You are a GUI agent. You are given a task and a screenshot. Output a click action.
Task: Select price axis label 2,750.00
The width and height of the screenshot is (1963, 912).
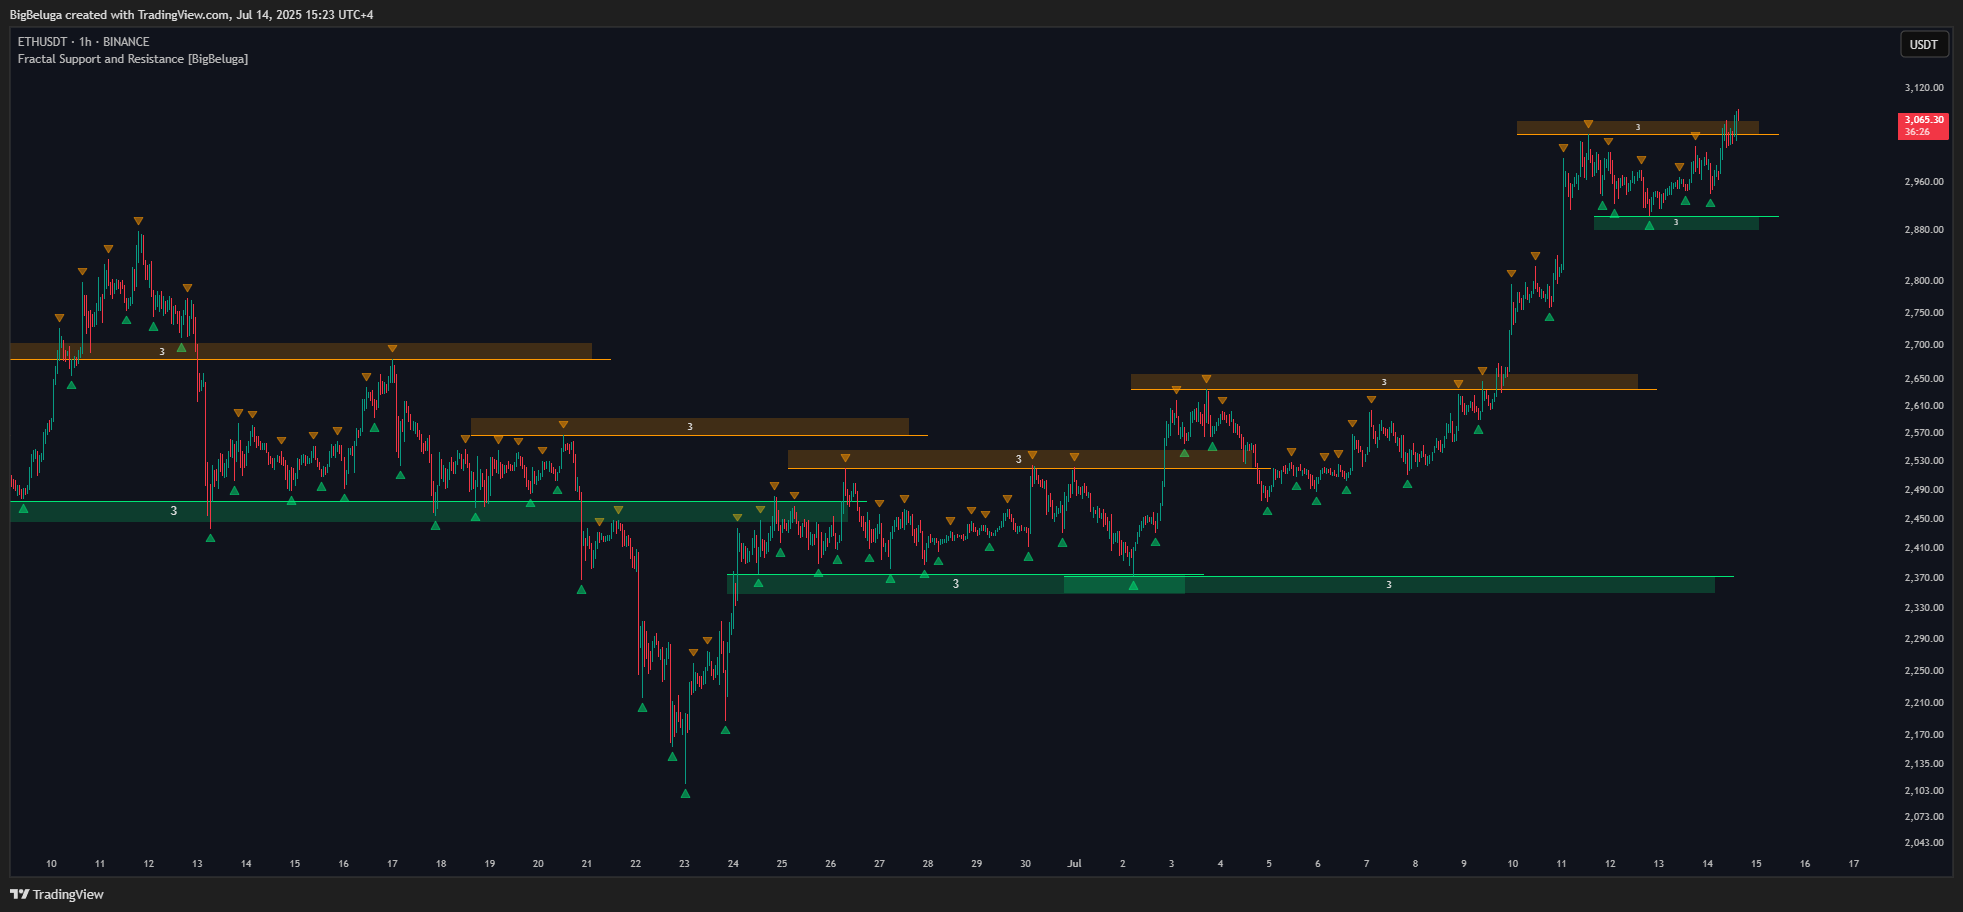coord(1924,313)
